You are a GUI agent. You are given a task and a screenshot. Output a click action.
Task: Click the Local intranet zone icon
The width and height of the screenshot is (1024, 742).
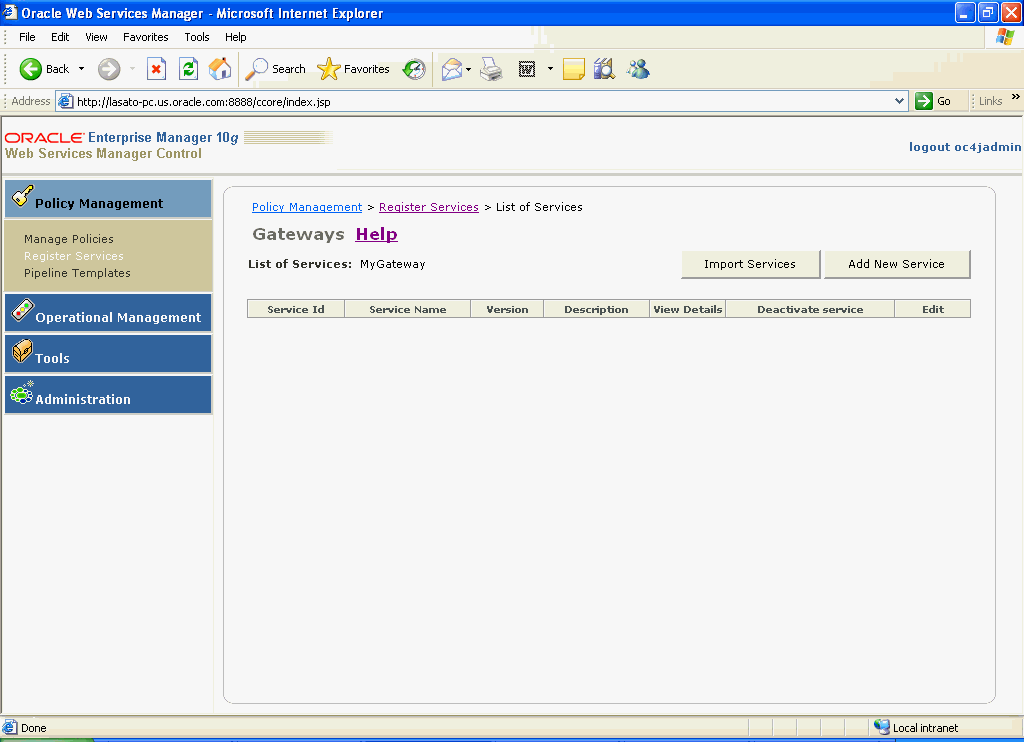click(x=882, y=727)
